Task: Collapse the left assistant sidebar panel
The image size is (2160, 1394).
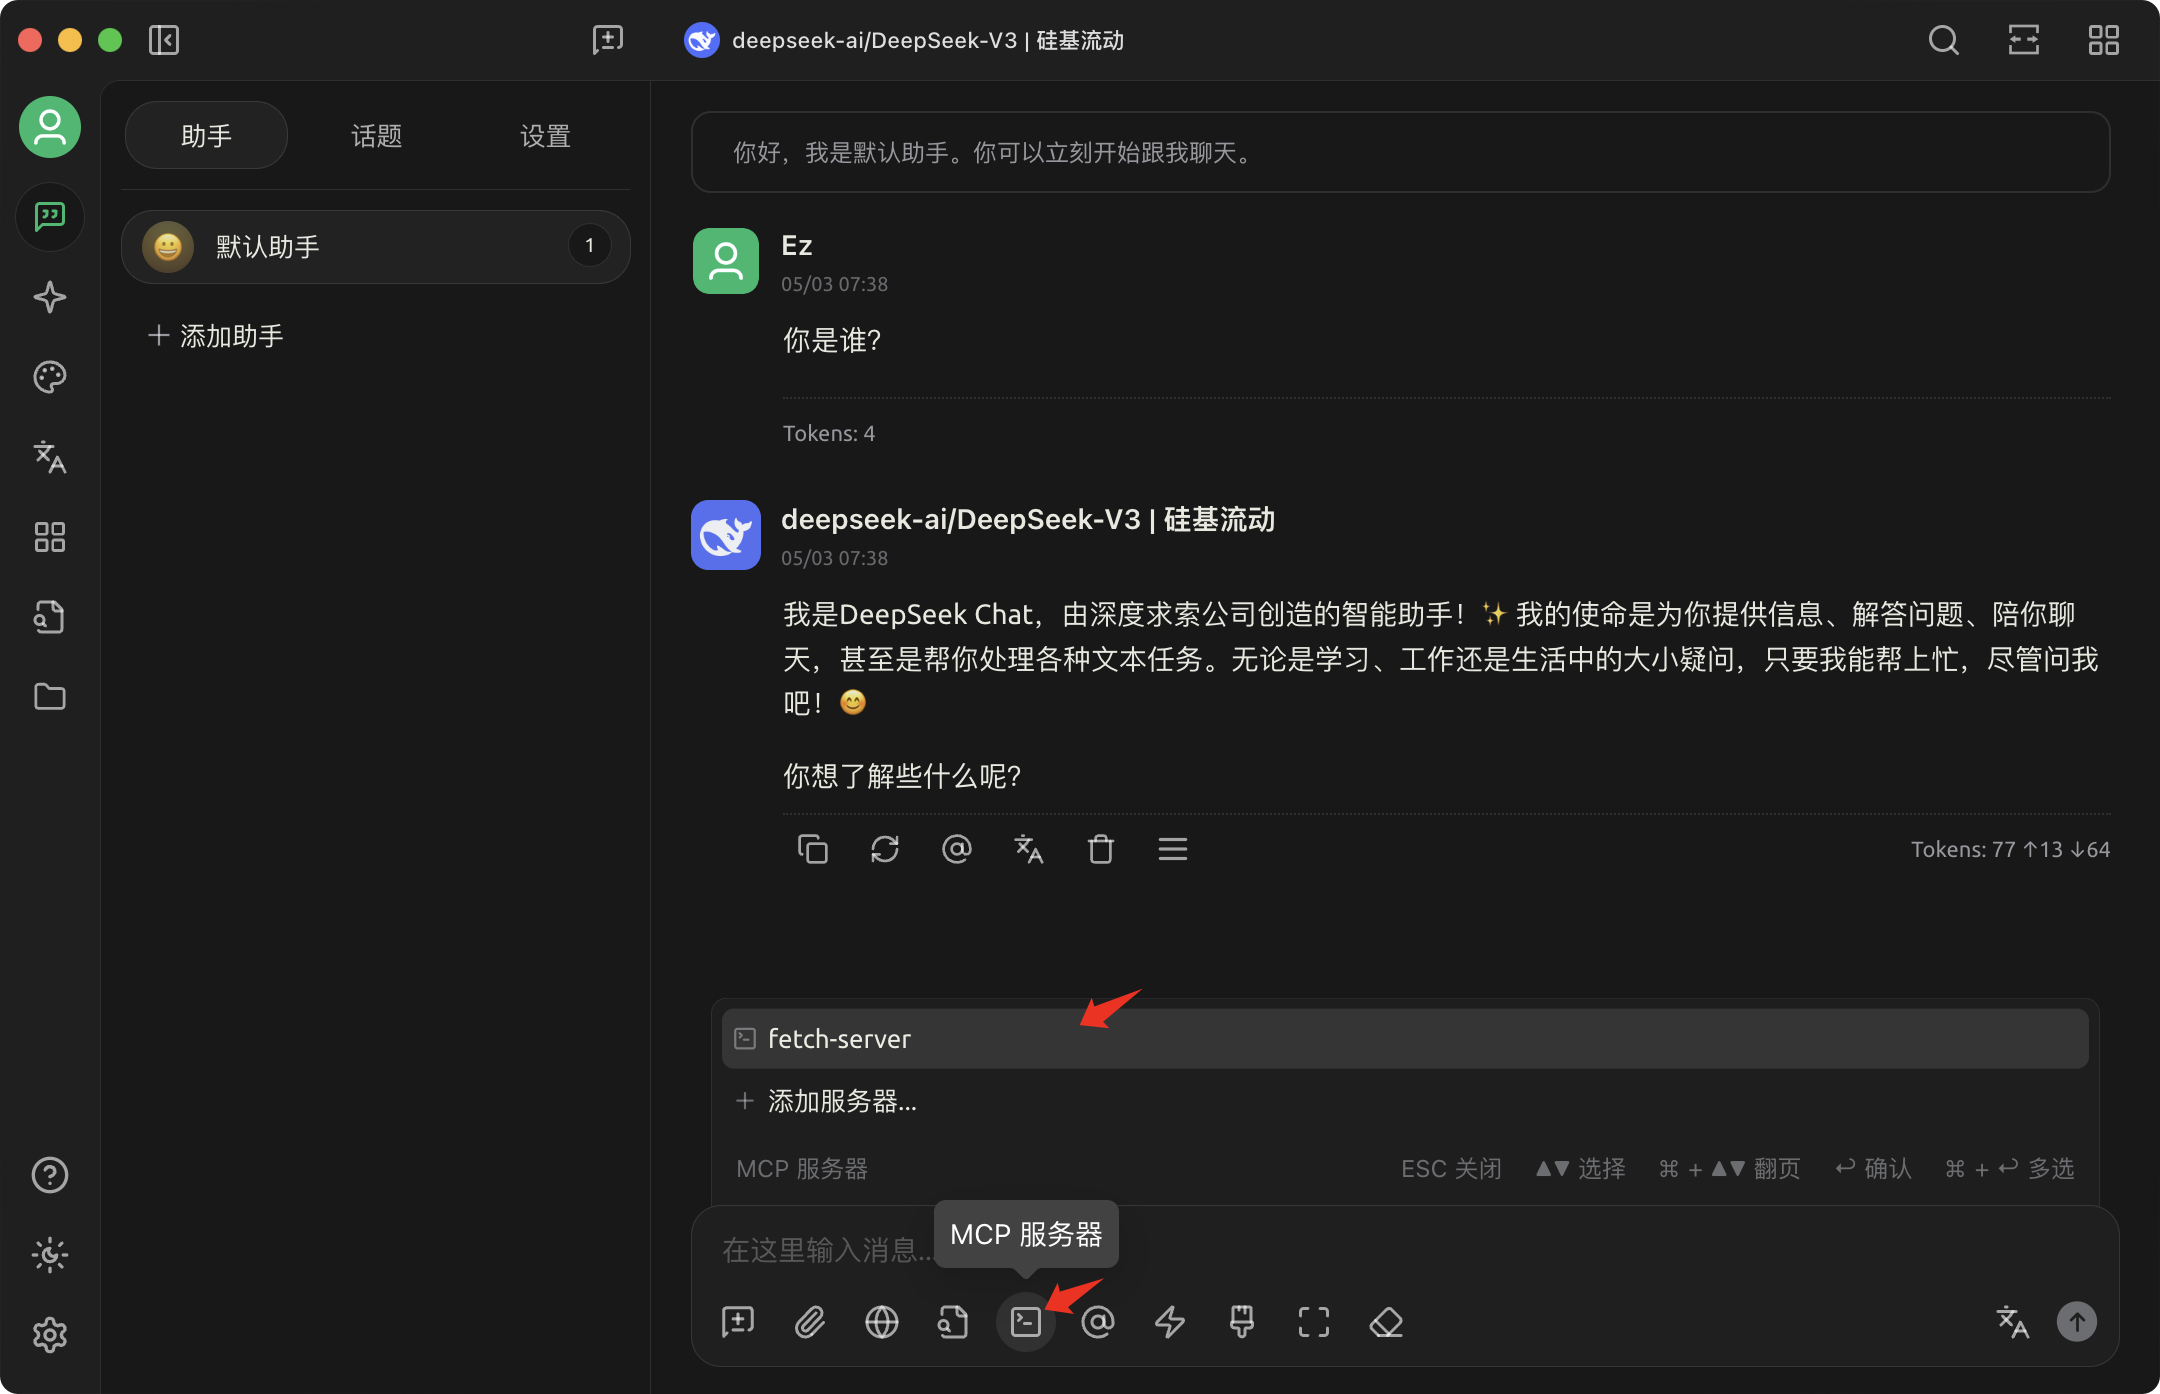Action: (x=164, y=40)
